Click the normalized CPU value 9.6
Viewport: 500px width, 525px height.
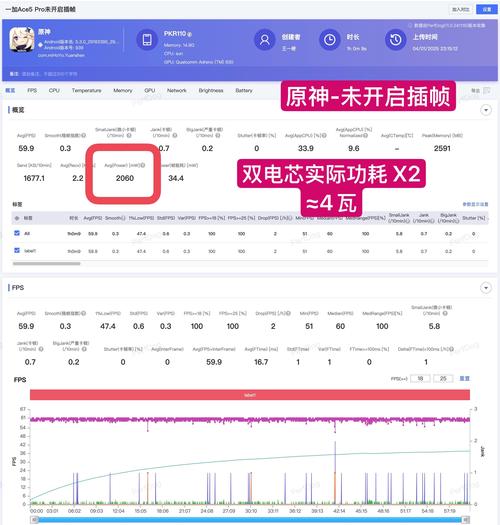pos(353,148)
